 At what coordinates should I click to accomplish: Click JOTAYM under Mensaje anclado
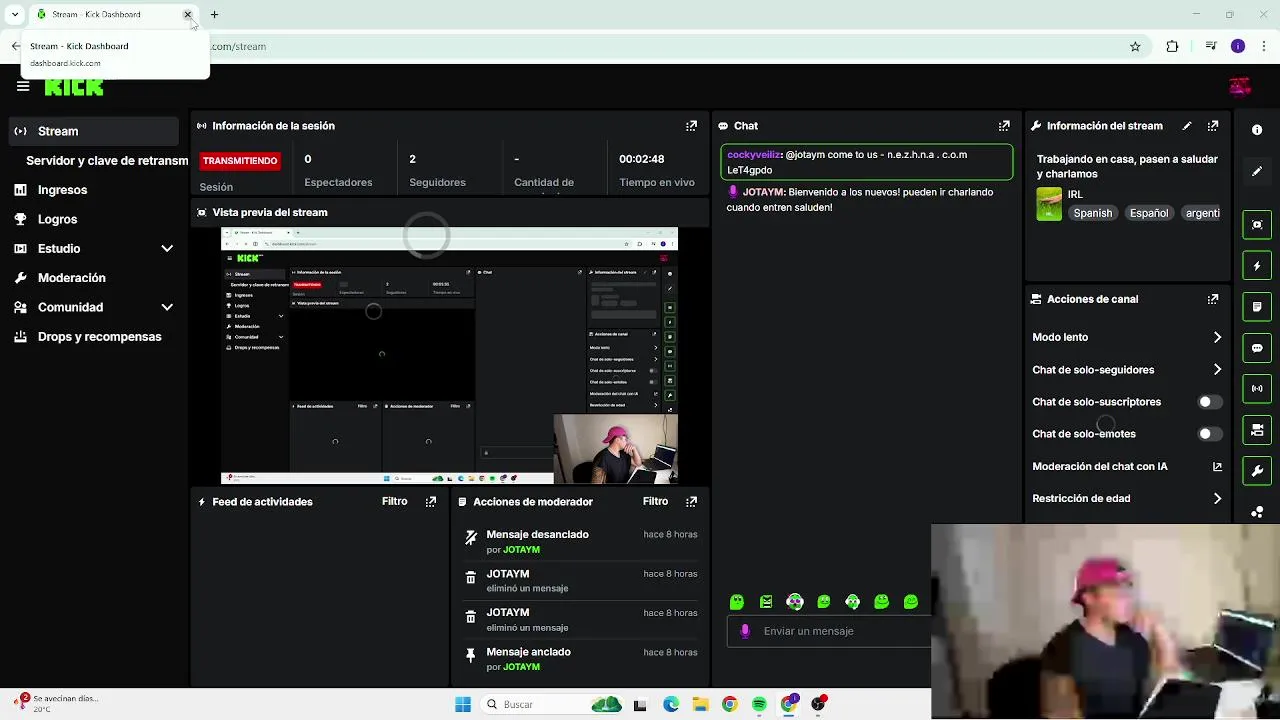pyautogui.click(x=521, y=667)
